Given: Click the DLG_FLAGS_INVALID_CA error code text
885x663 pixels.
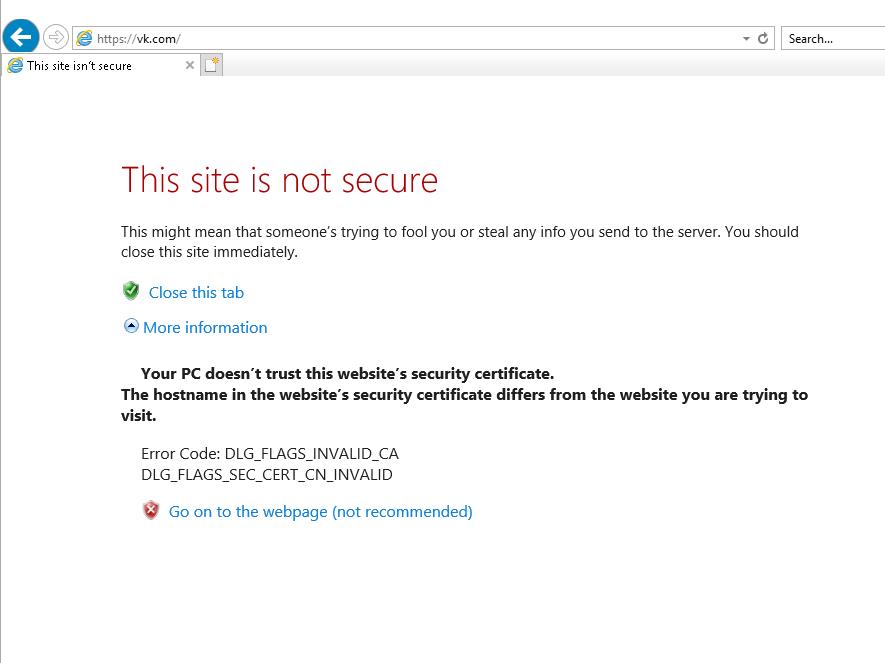Looking at the screenshot, I should coord(312,454).
